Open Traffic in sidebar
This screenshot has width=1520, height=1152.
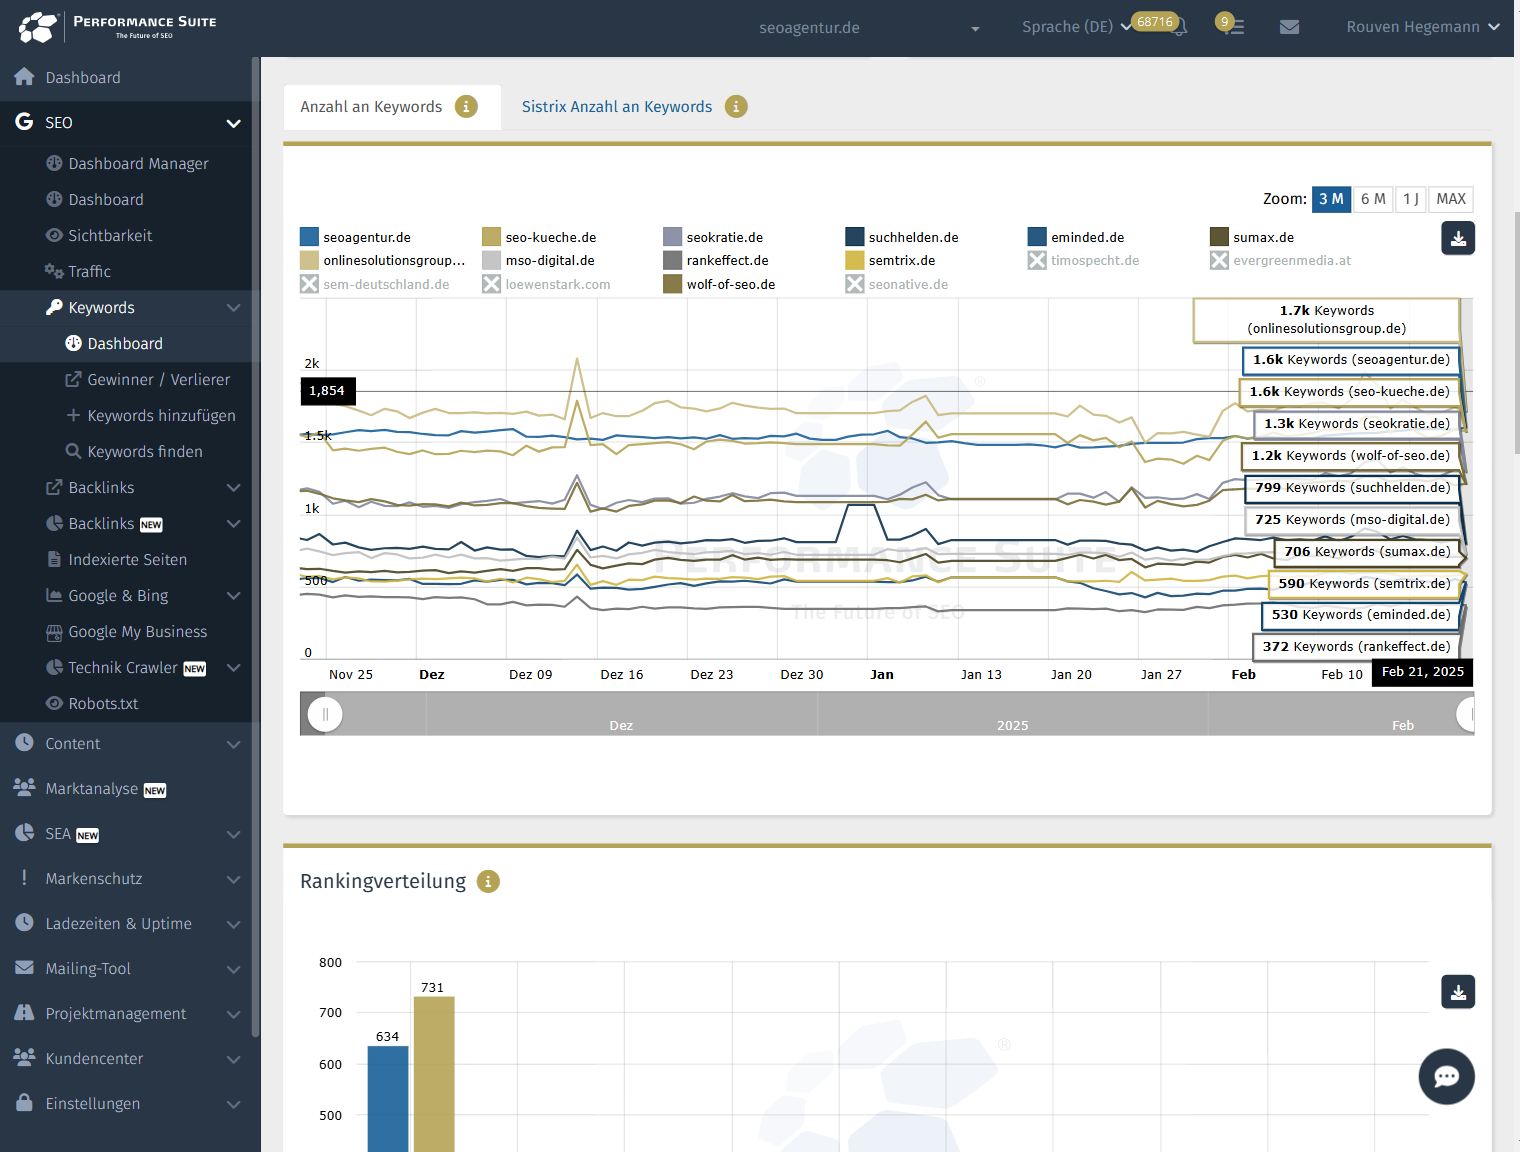78,271
